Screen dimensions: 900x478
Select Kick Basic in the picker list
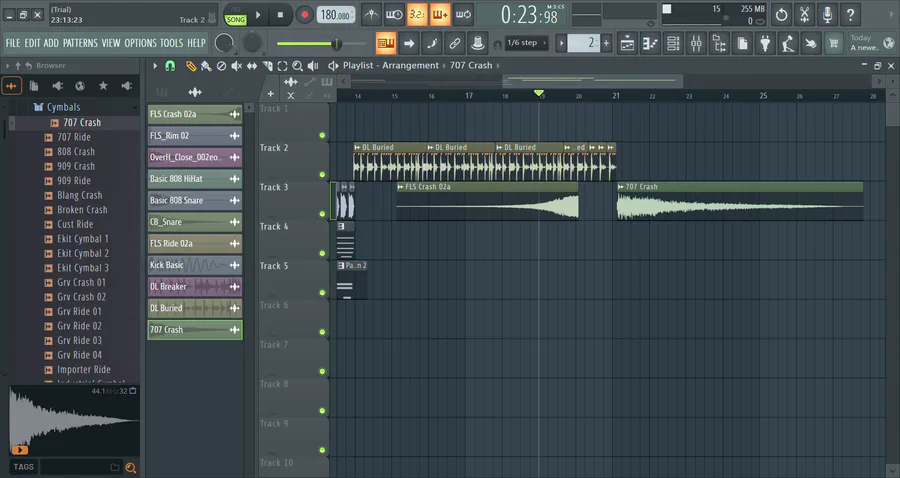click(195, 265)
